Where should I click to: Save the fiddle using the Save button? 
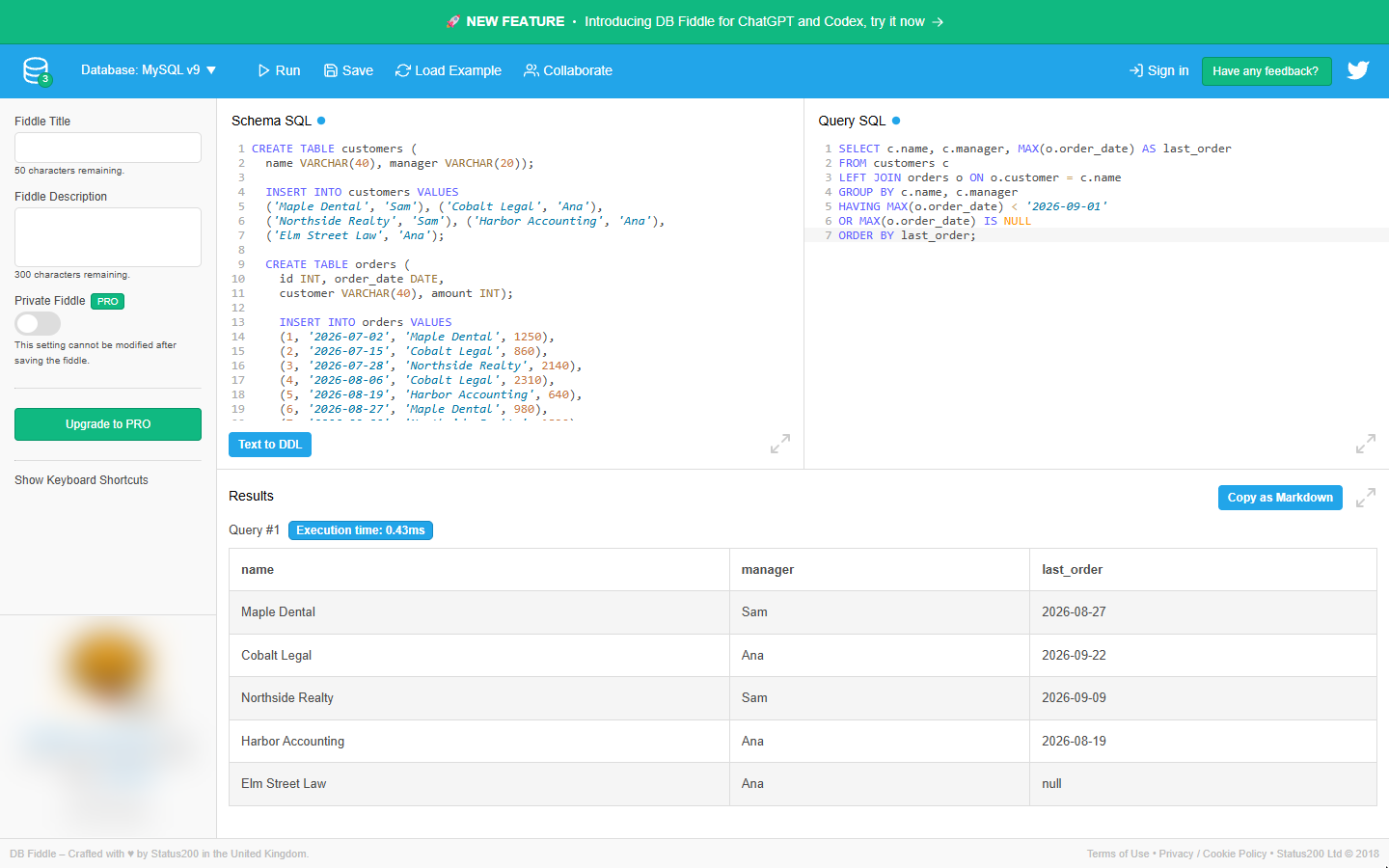click(348, 71)
